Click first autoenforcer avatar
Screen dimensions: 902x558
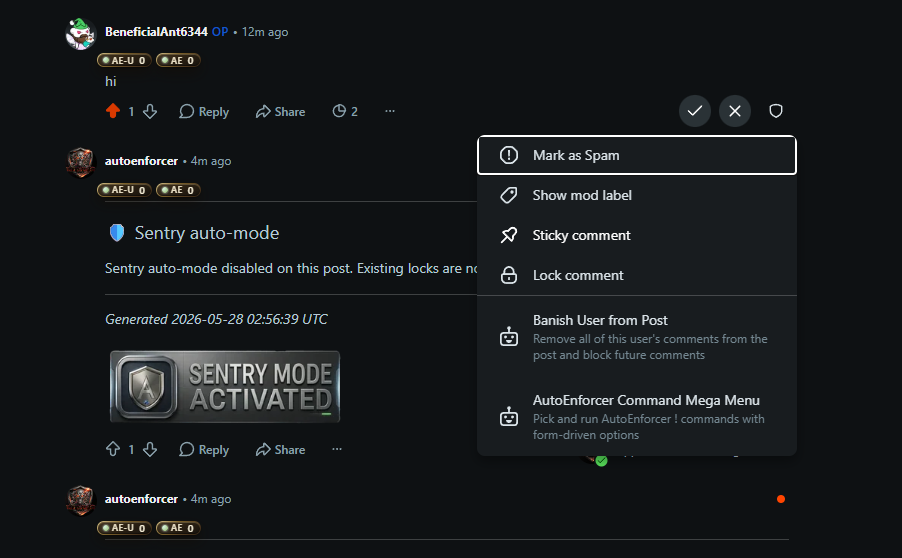[81, 163]
